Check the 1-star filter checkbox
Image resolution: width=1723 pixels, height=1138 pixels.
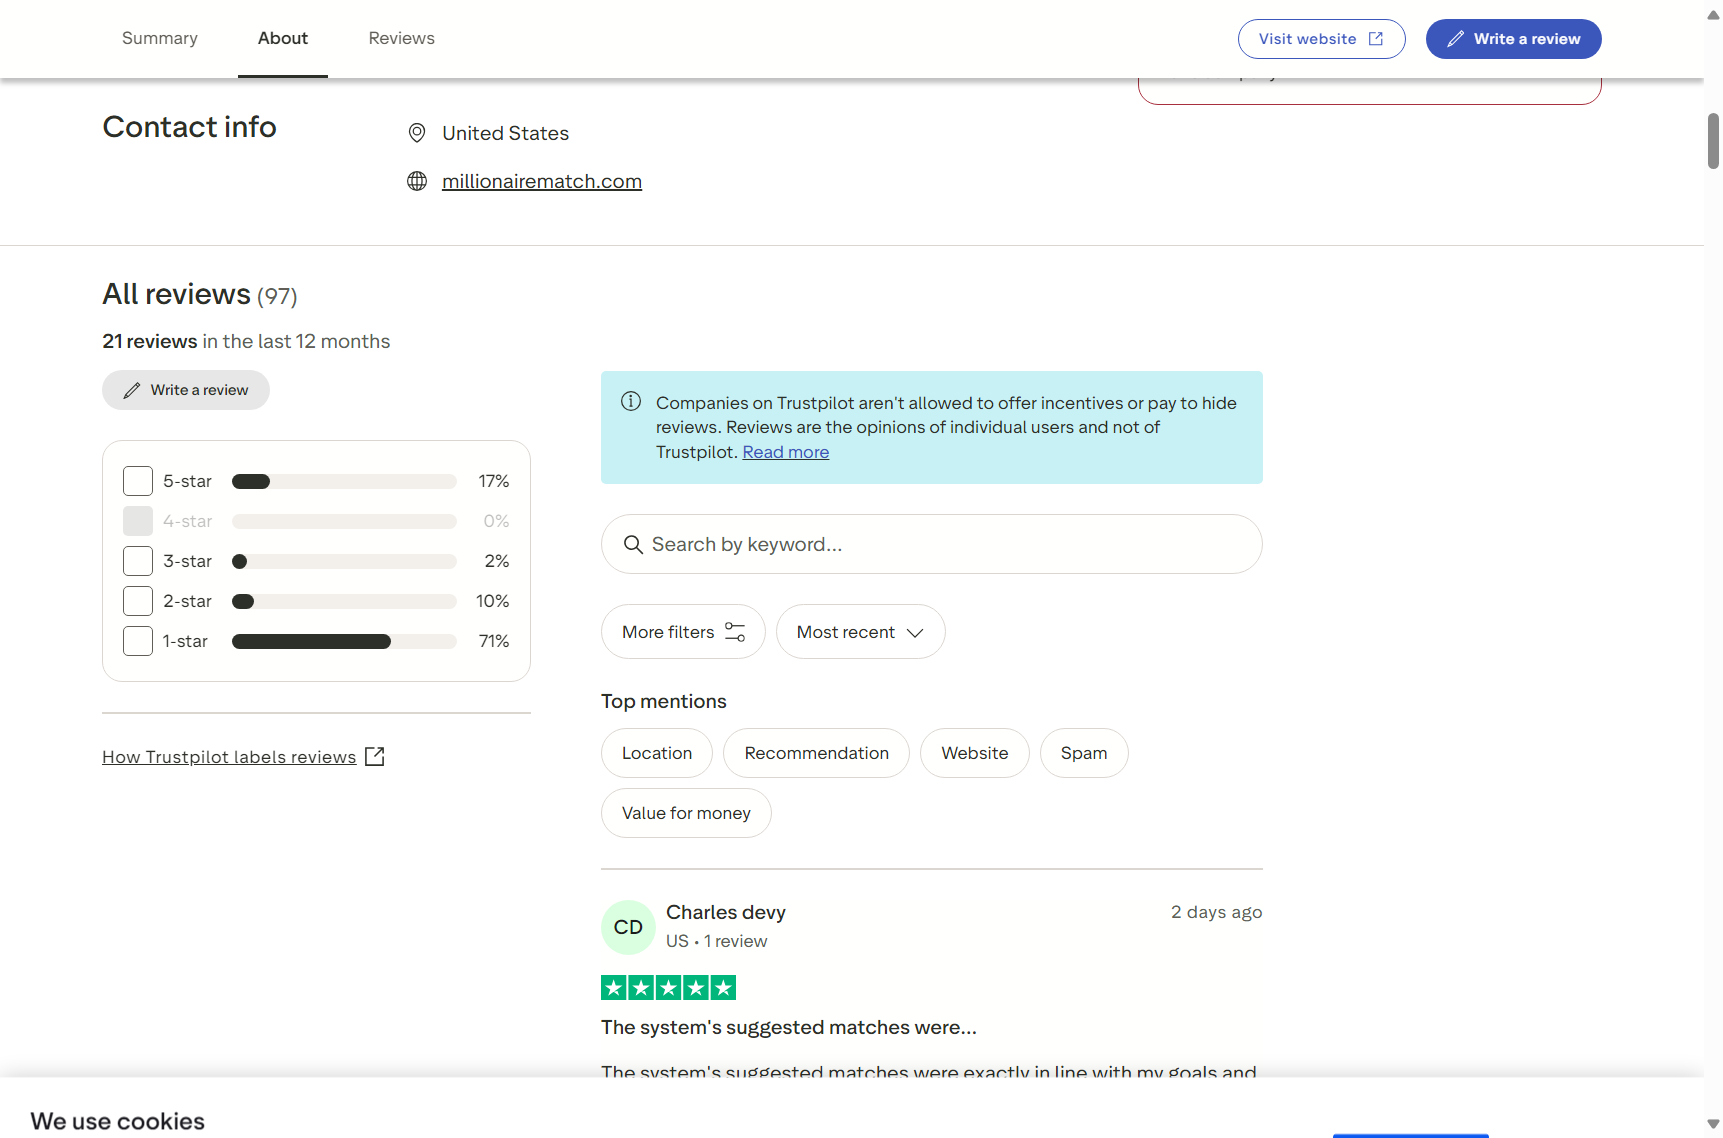click(x=138, y=641)
